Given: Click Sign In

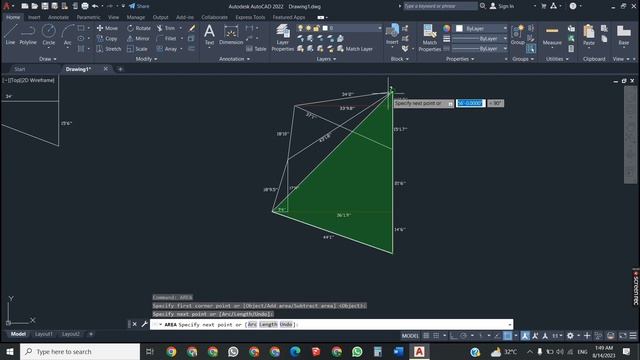Looking at the screenshot, I should 502,6.
